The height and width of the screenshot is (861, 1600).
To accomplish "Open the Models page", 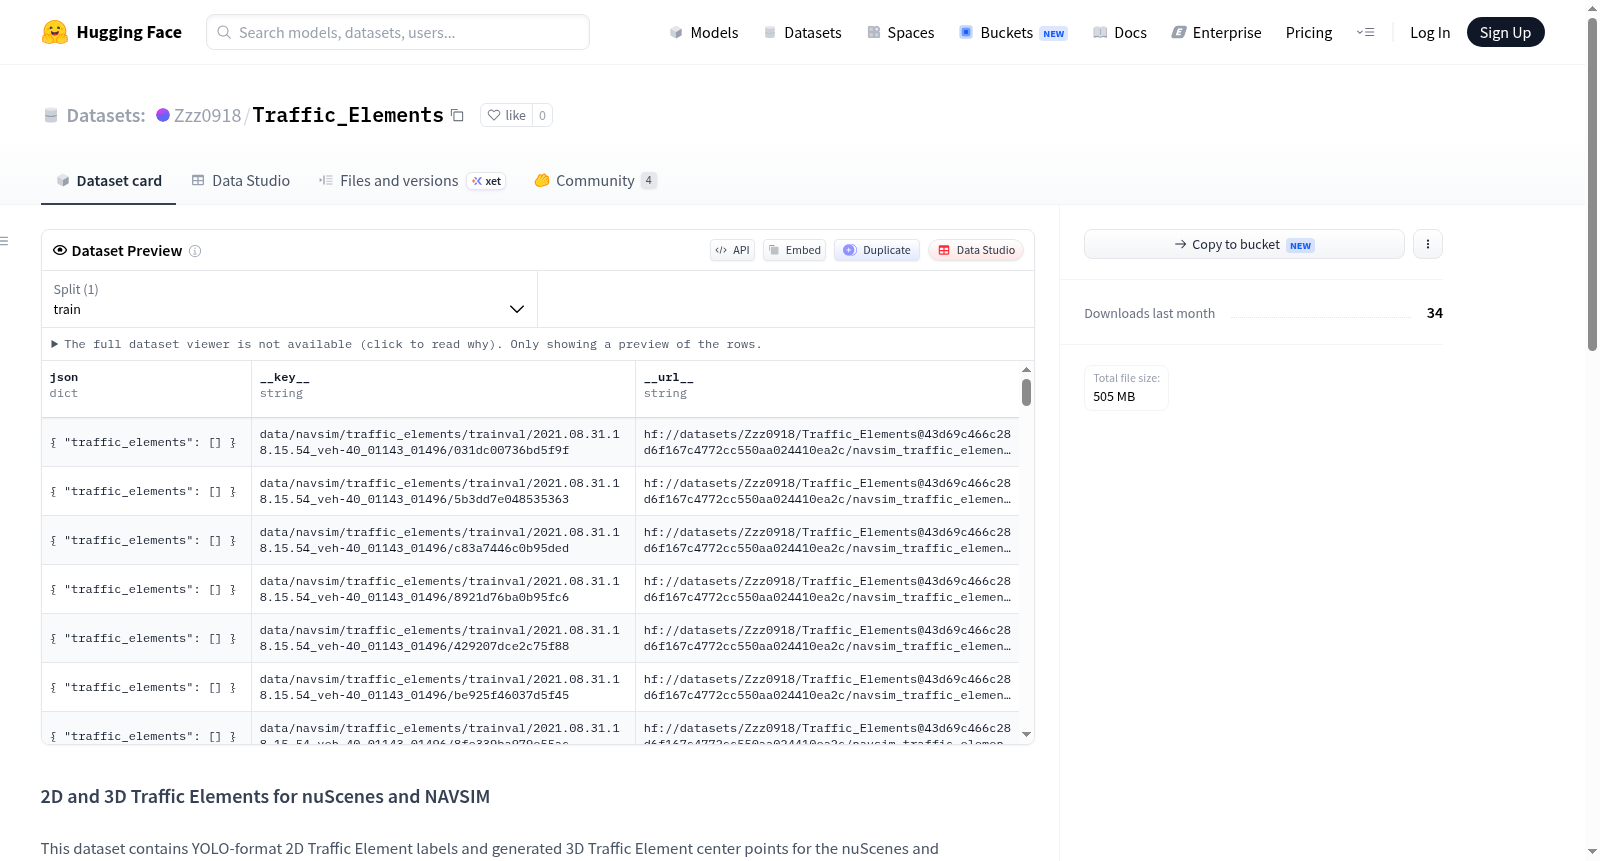I will [x=704, y=33].
